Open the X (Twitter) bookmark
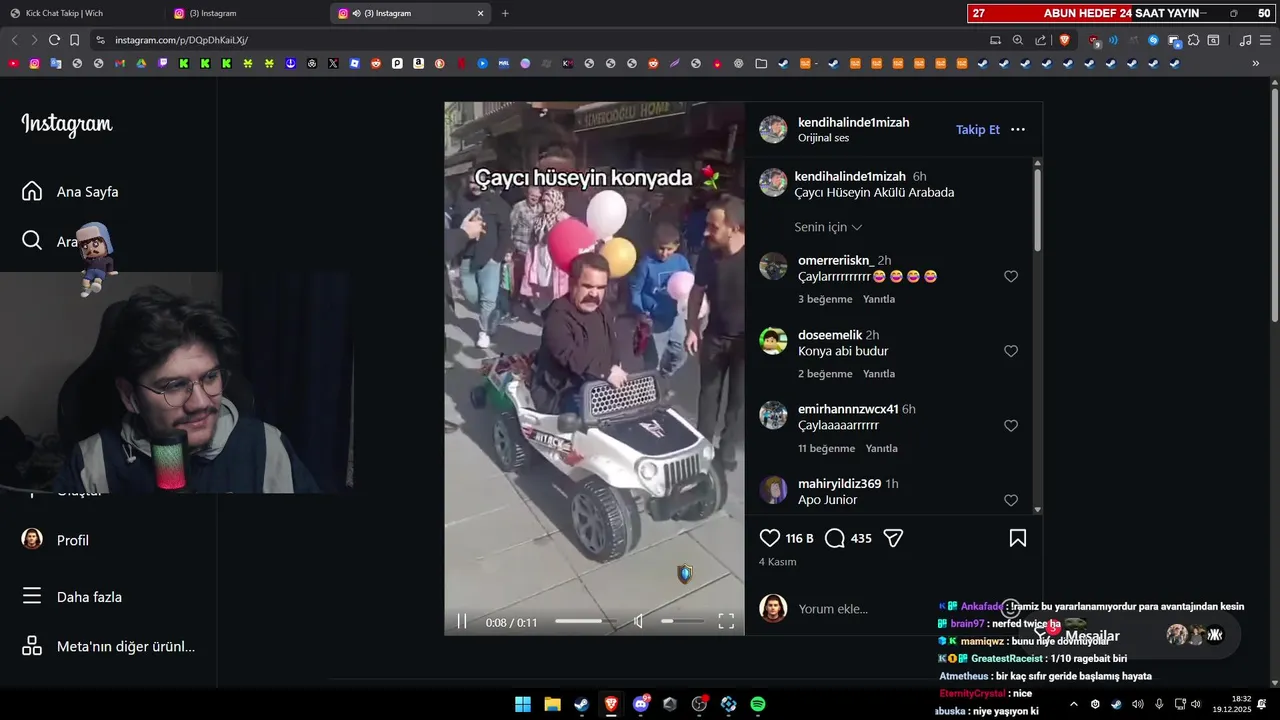Screen dimensions: 1280x720 (333, 63)
